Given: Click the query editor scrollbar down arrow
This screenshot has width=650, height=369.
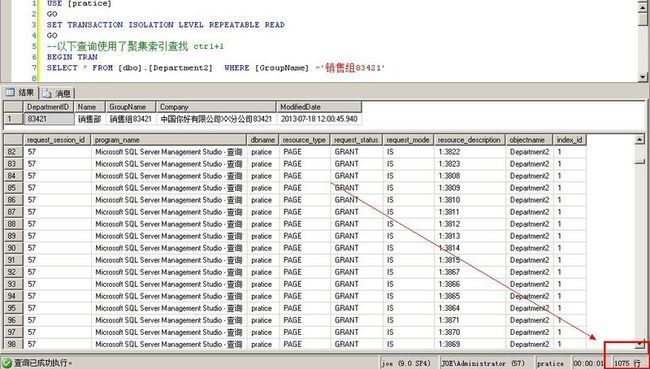Looking at the screenshot, I should [643, 77].
